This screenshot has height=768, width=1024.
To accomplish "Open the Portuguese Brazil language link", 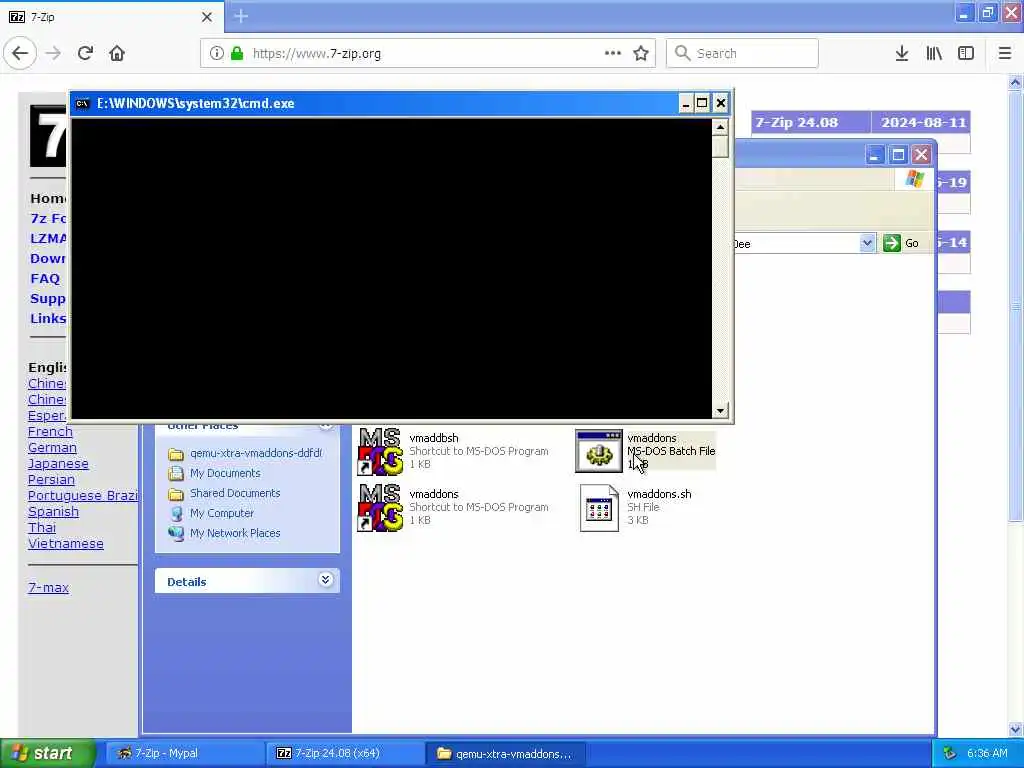I will tap(83, 496).
